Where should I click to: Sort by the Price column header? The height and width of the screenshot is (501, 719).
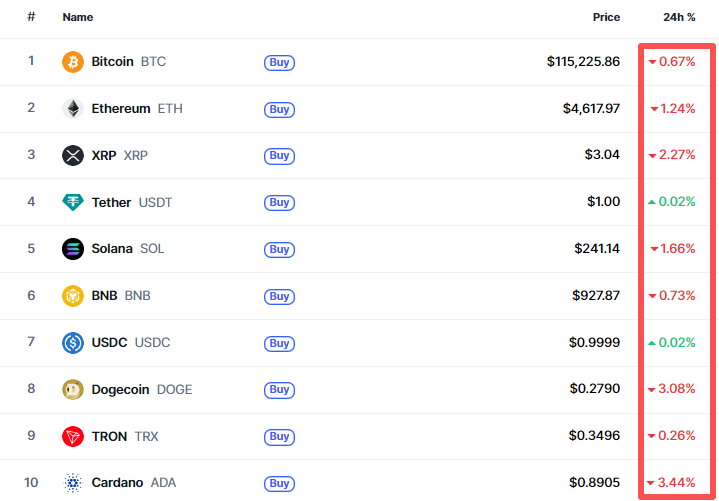[605, 17]
